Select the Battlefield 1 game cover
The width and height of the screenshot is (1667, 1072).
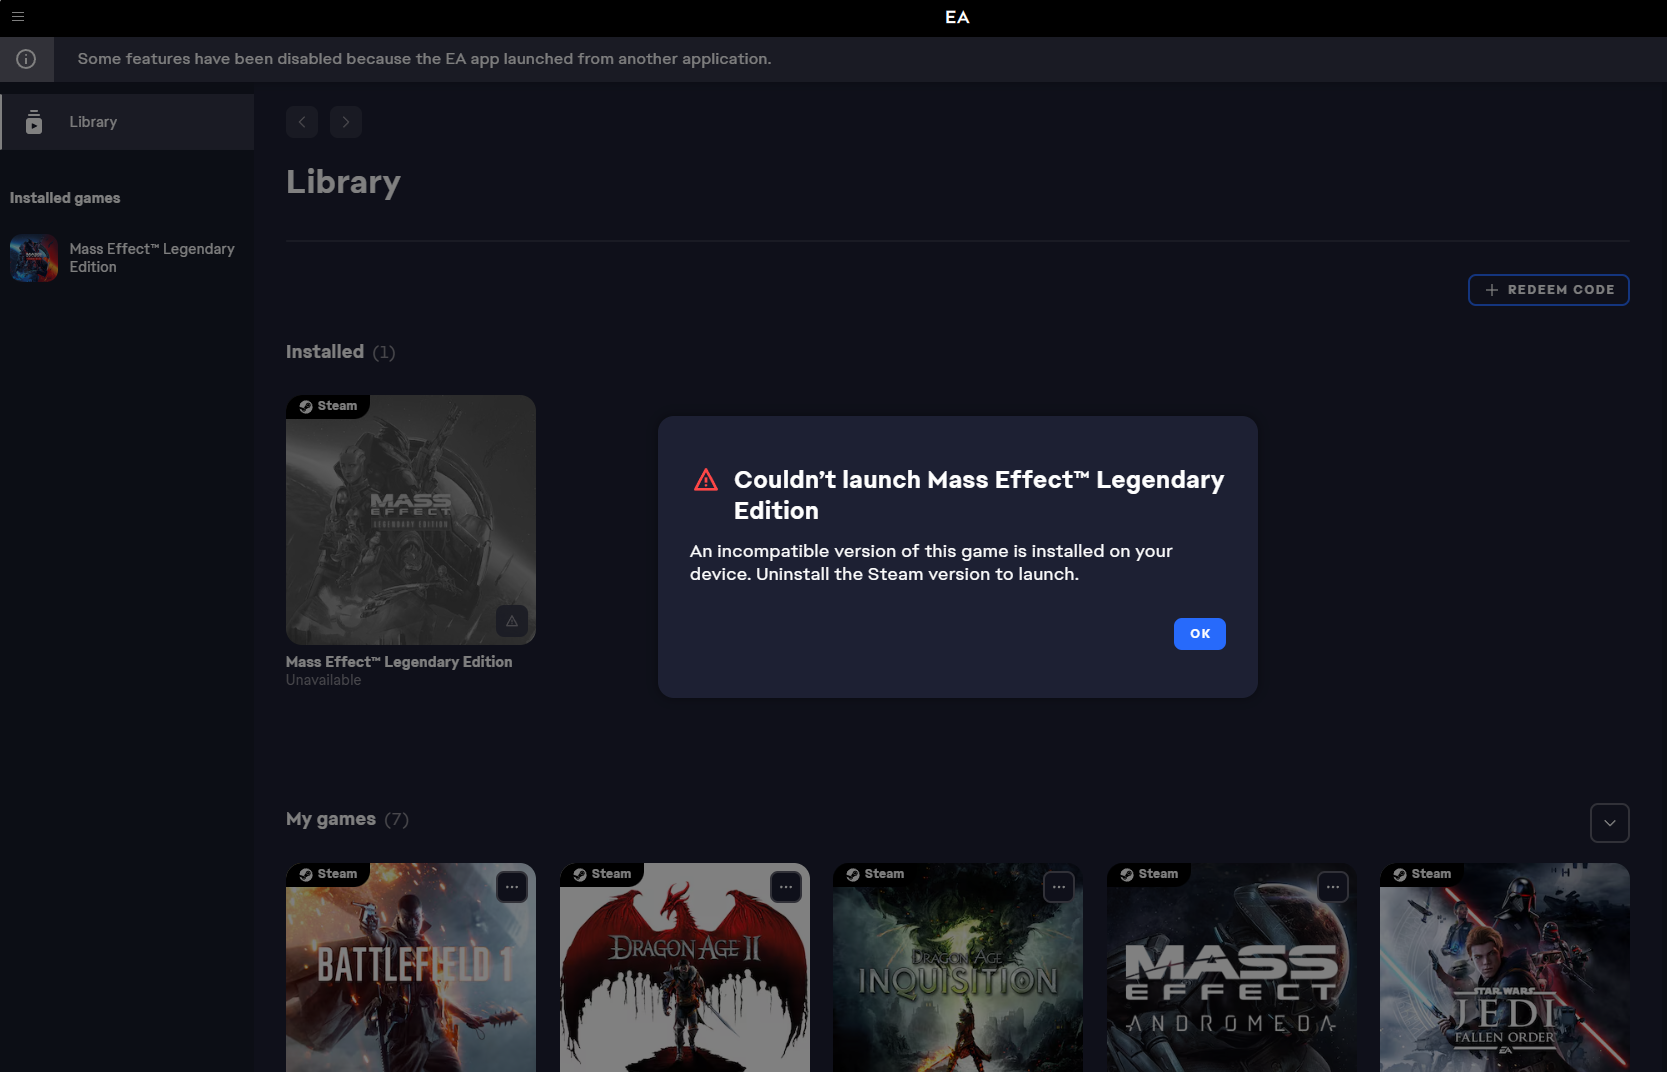pos(411,968)
